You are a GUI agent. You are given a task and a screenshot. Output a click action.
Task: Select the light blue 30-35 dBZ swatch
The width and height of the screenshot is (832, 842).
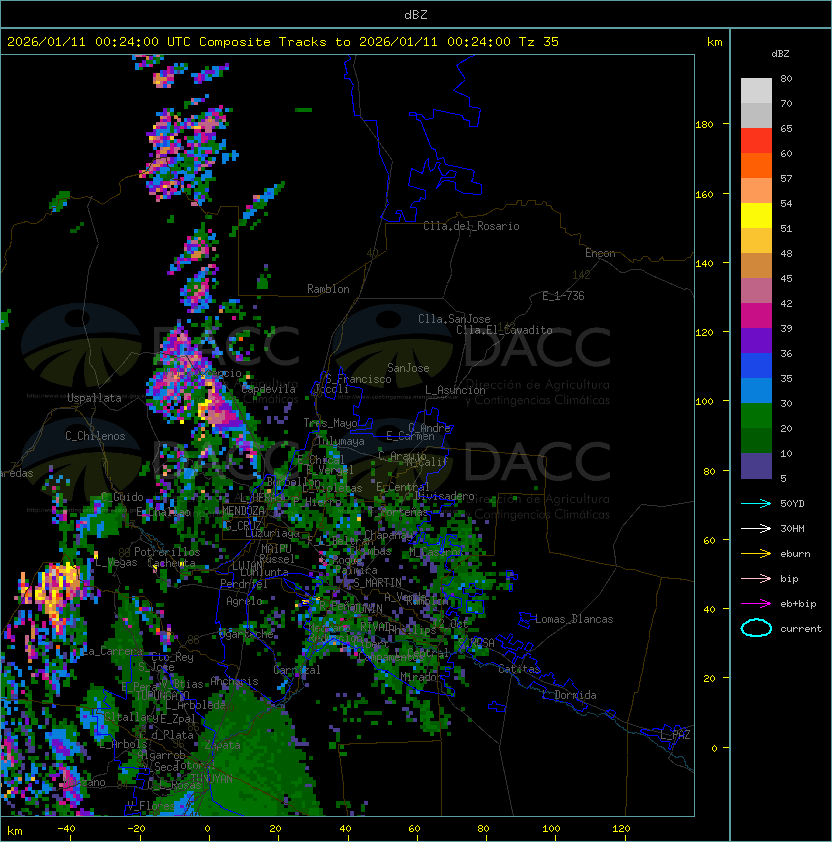756,391
